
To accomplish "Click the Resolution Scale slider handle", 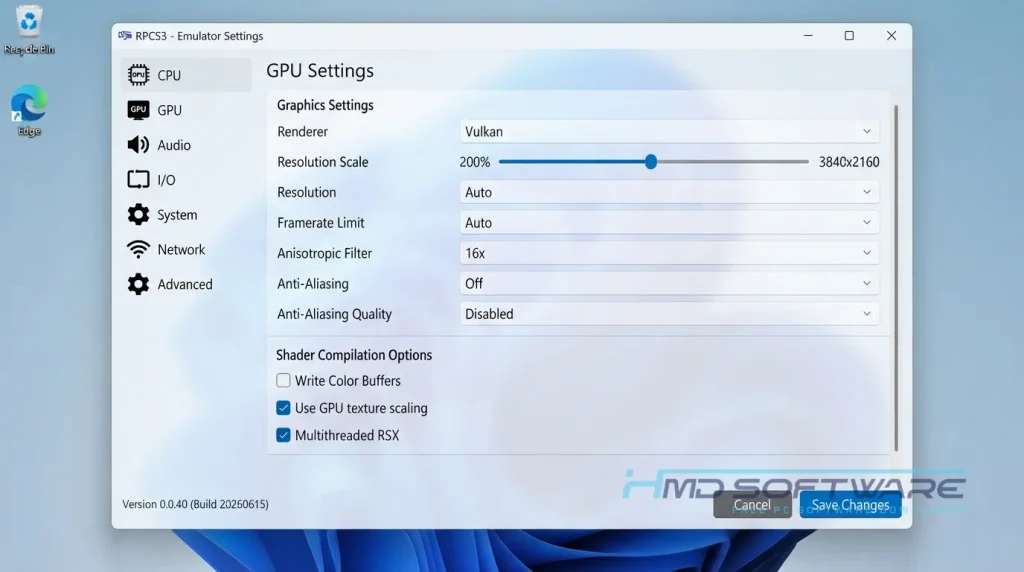I will (650, 162).
